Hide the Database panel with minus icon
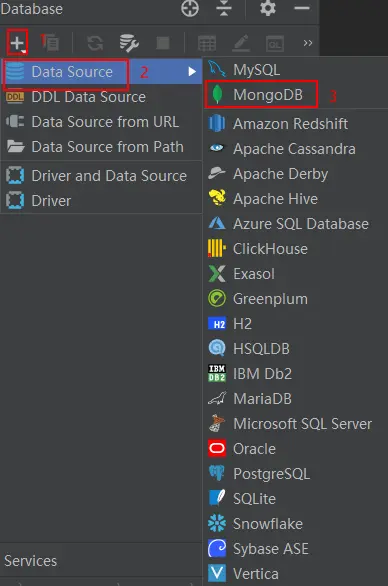The width and height of the screenshot is (388, 586). coord(302,8)
